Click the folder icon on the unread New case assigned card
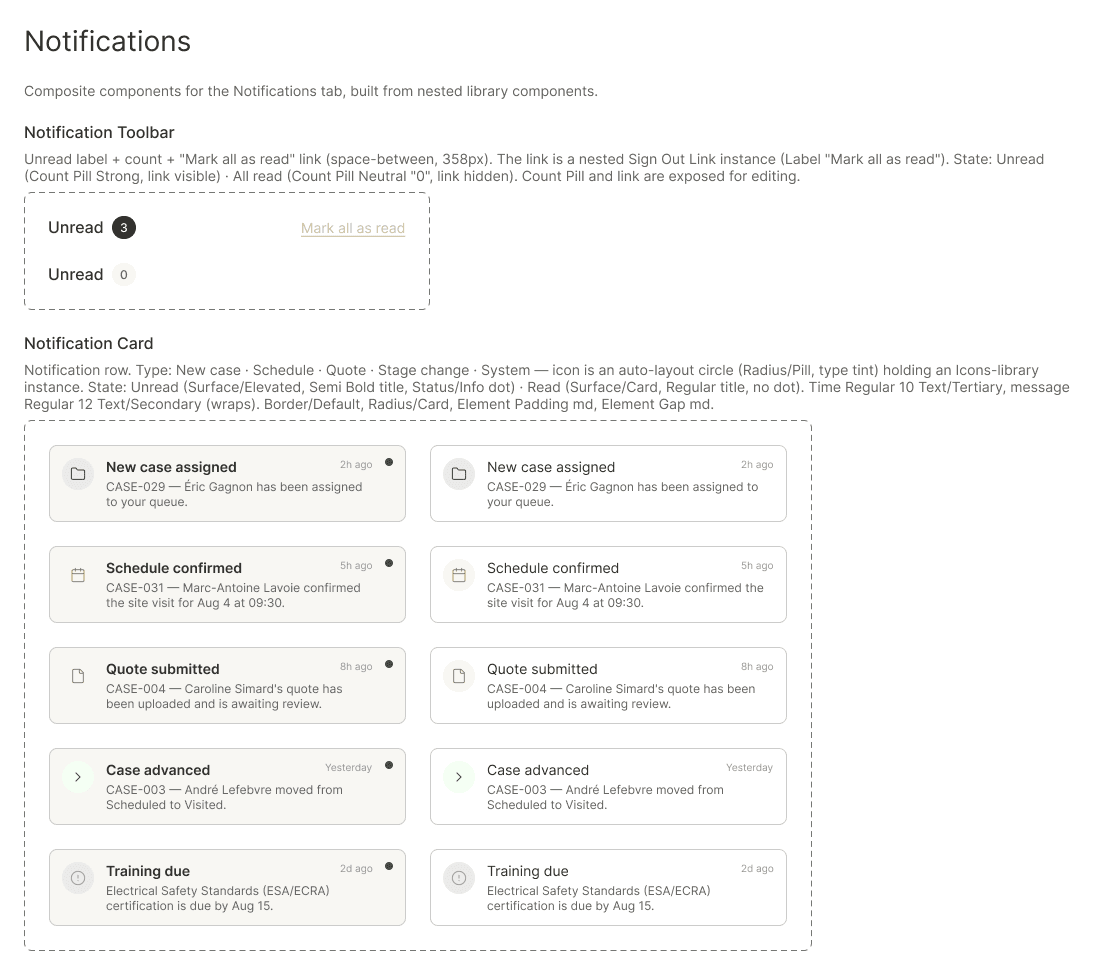This screenshot has width=1100, height=975. (x=78, y=474)
